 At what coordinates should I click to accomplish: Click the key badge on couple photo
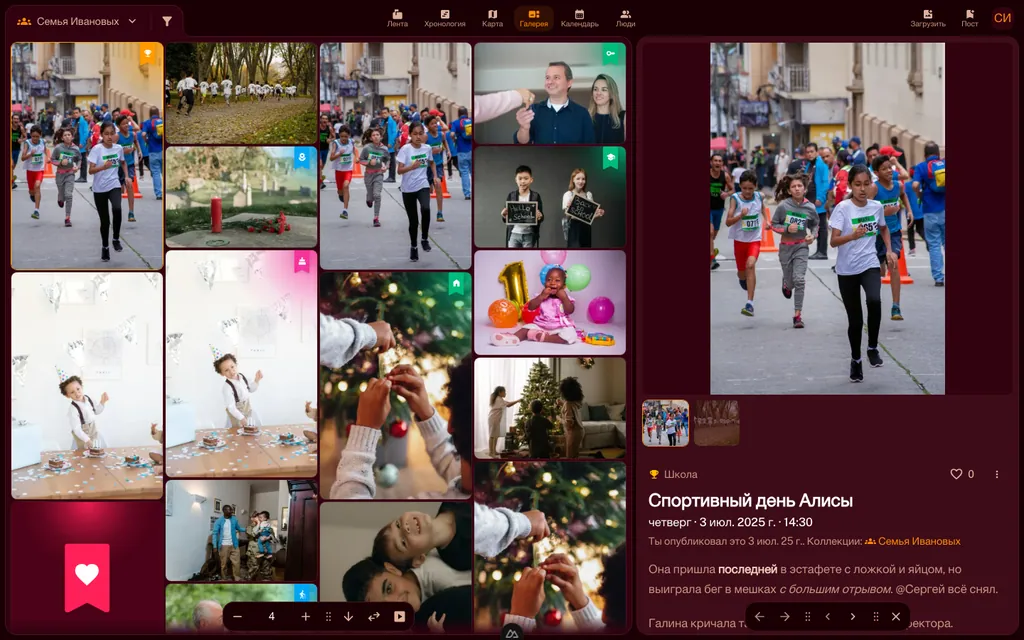pyautogui.click(x=610, y=54)
